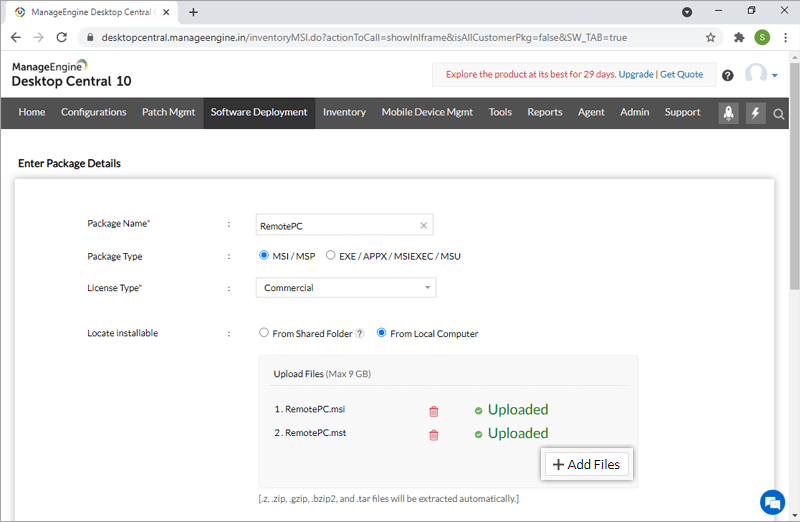
Task: Select From Shared Folder radio option
Action: [264, 334]
